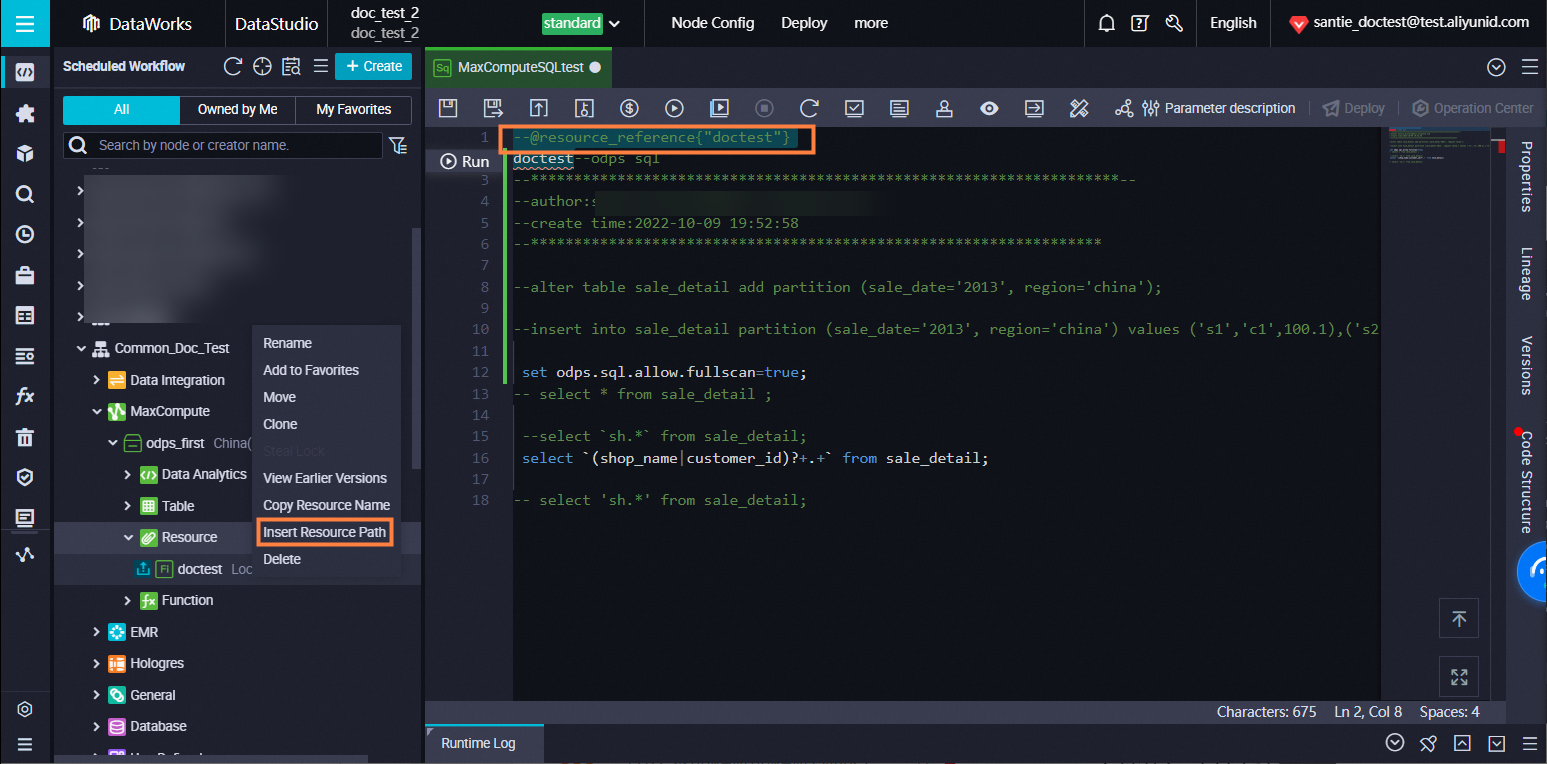Open the recycle bin icon in left sidebar
The height and width of the screenshot is (764, 1547).
[x=25, y=437]
